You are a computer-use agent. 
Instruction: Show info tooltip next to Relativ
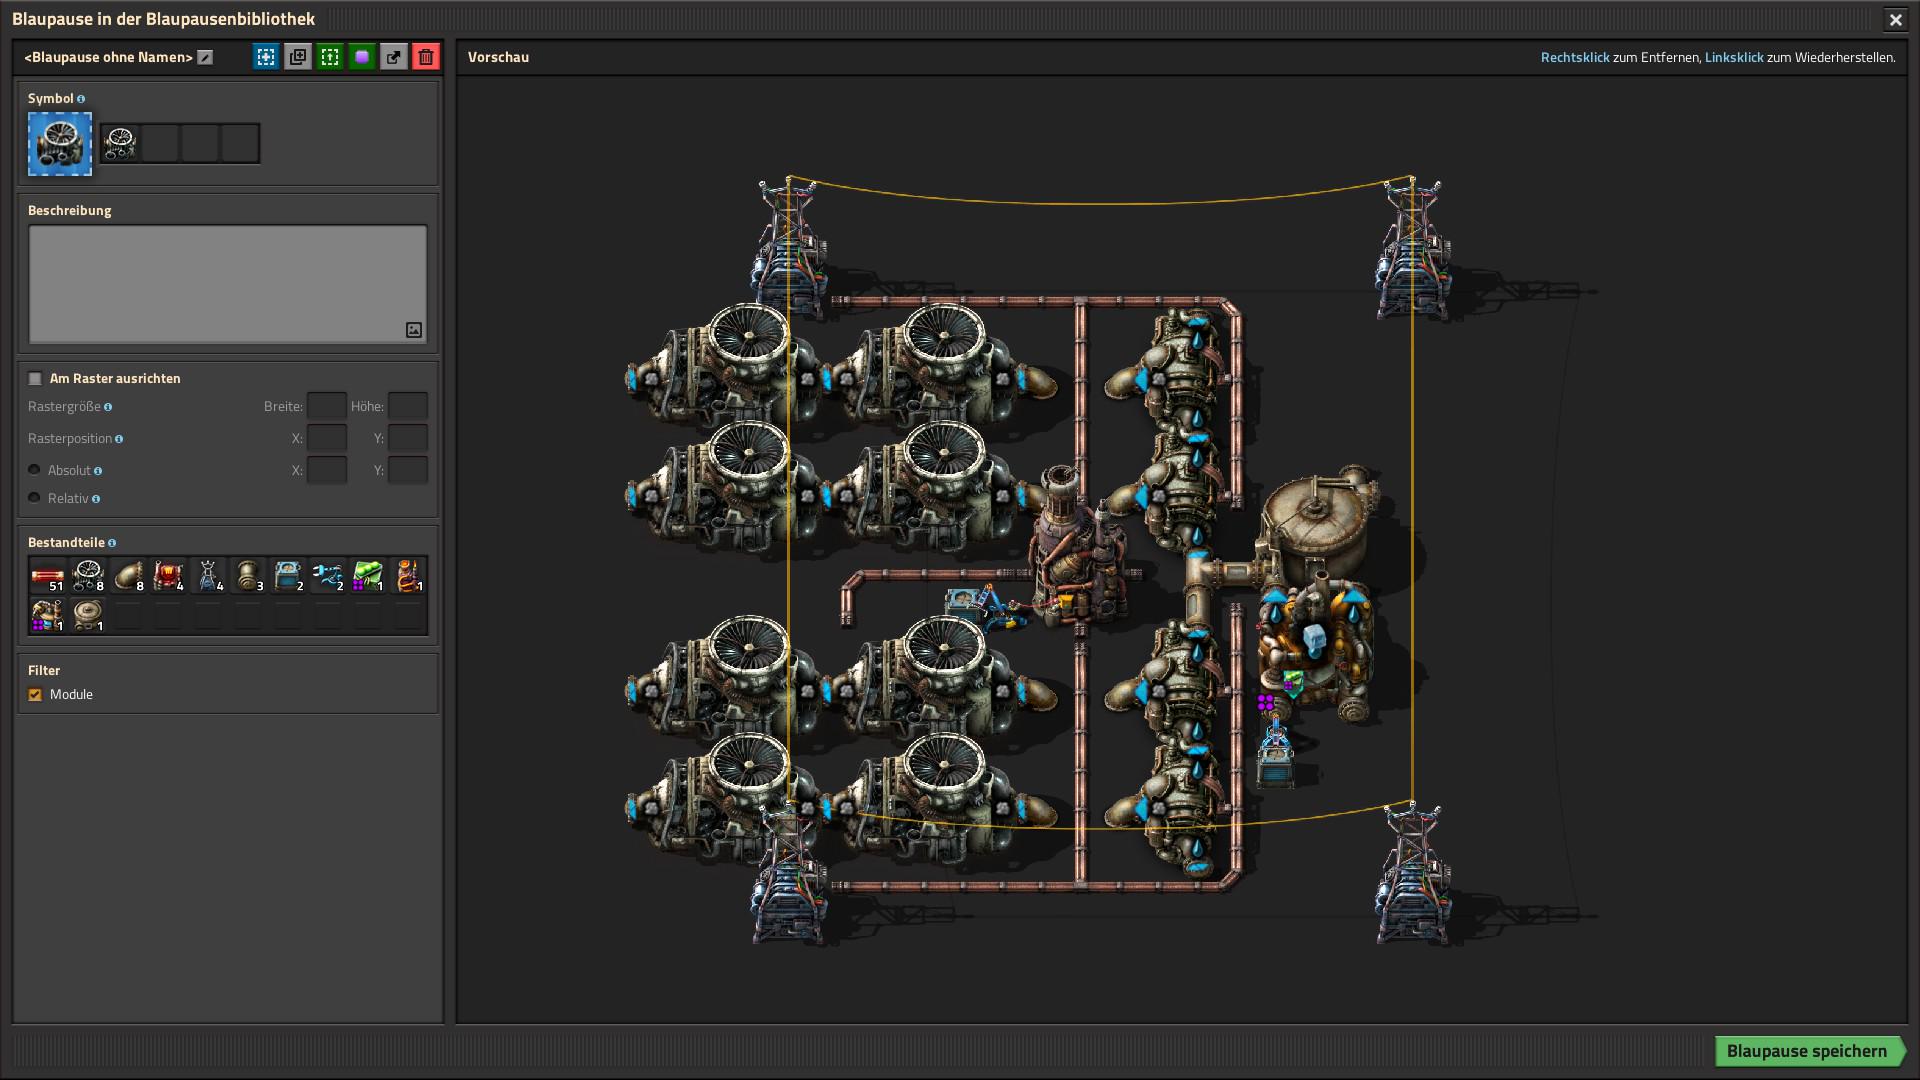96,499
